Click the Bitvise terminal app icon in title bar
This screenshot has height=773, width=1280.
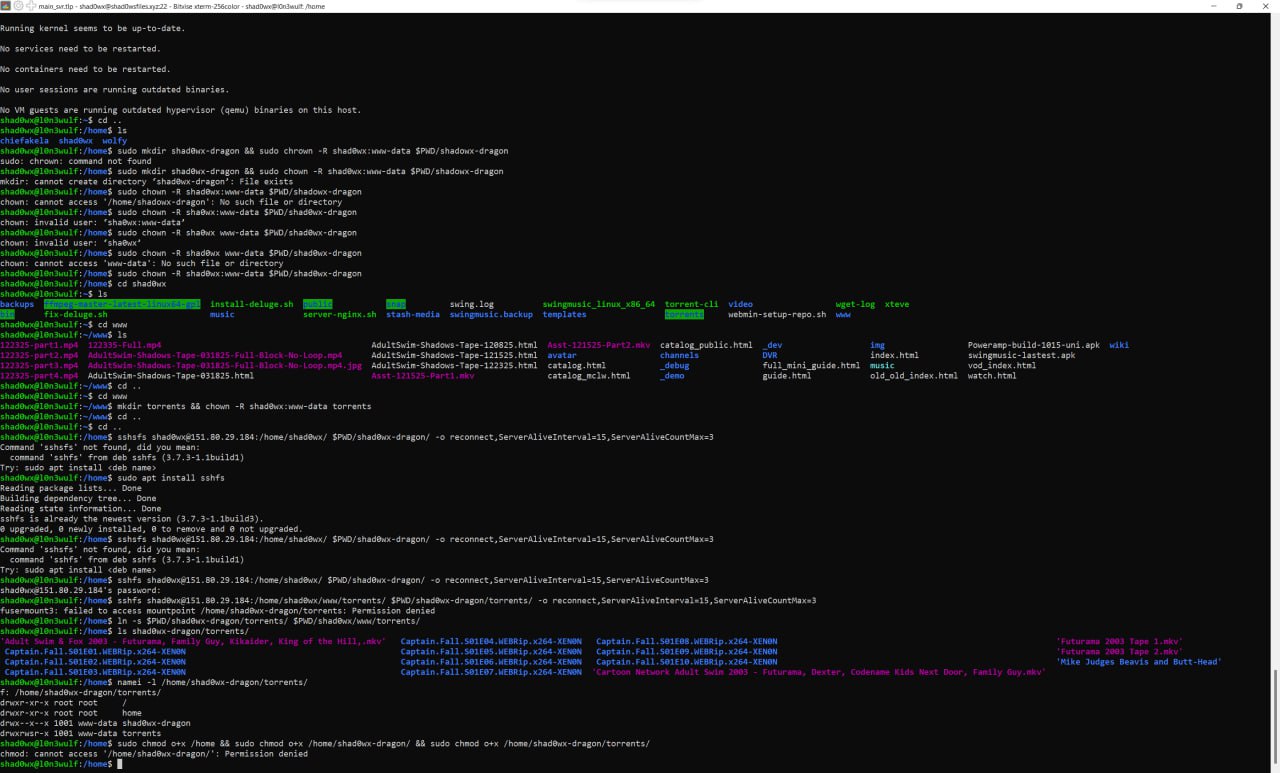coord(6,6)
